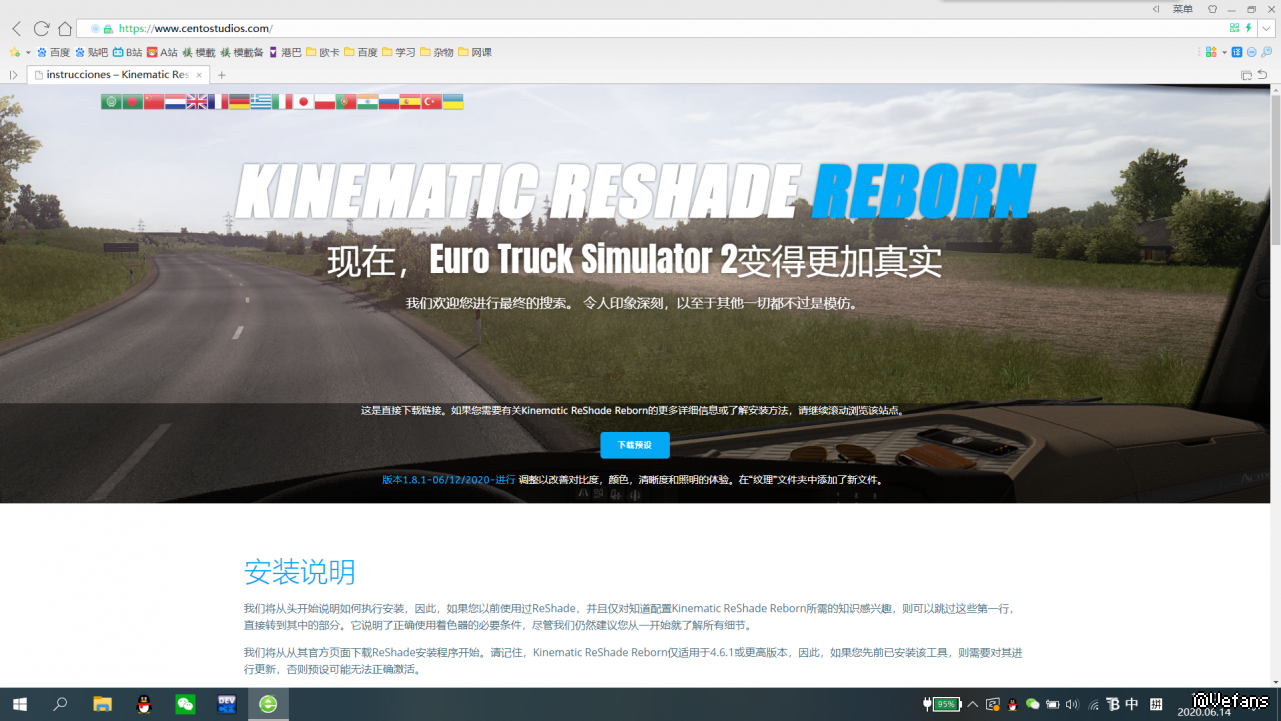Expand the 网课 bookmark folder
Viewport: 1281px width, 721px height.
(x=475, y=52)
